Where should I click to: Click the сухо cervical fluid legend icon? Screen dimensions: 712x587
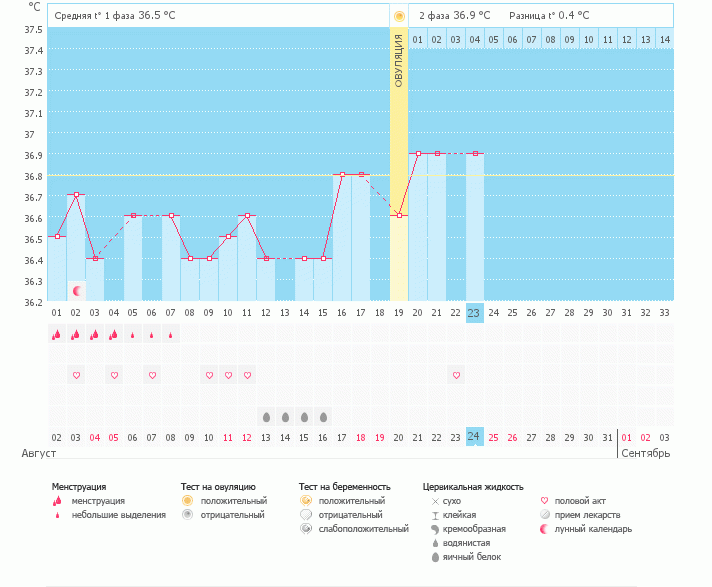[x=434, y=501]
